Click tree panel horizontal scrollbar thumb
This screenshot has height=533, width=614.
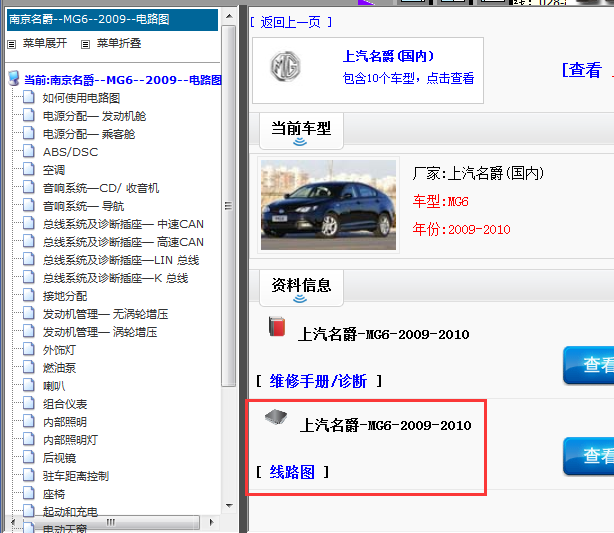point(111,522)
